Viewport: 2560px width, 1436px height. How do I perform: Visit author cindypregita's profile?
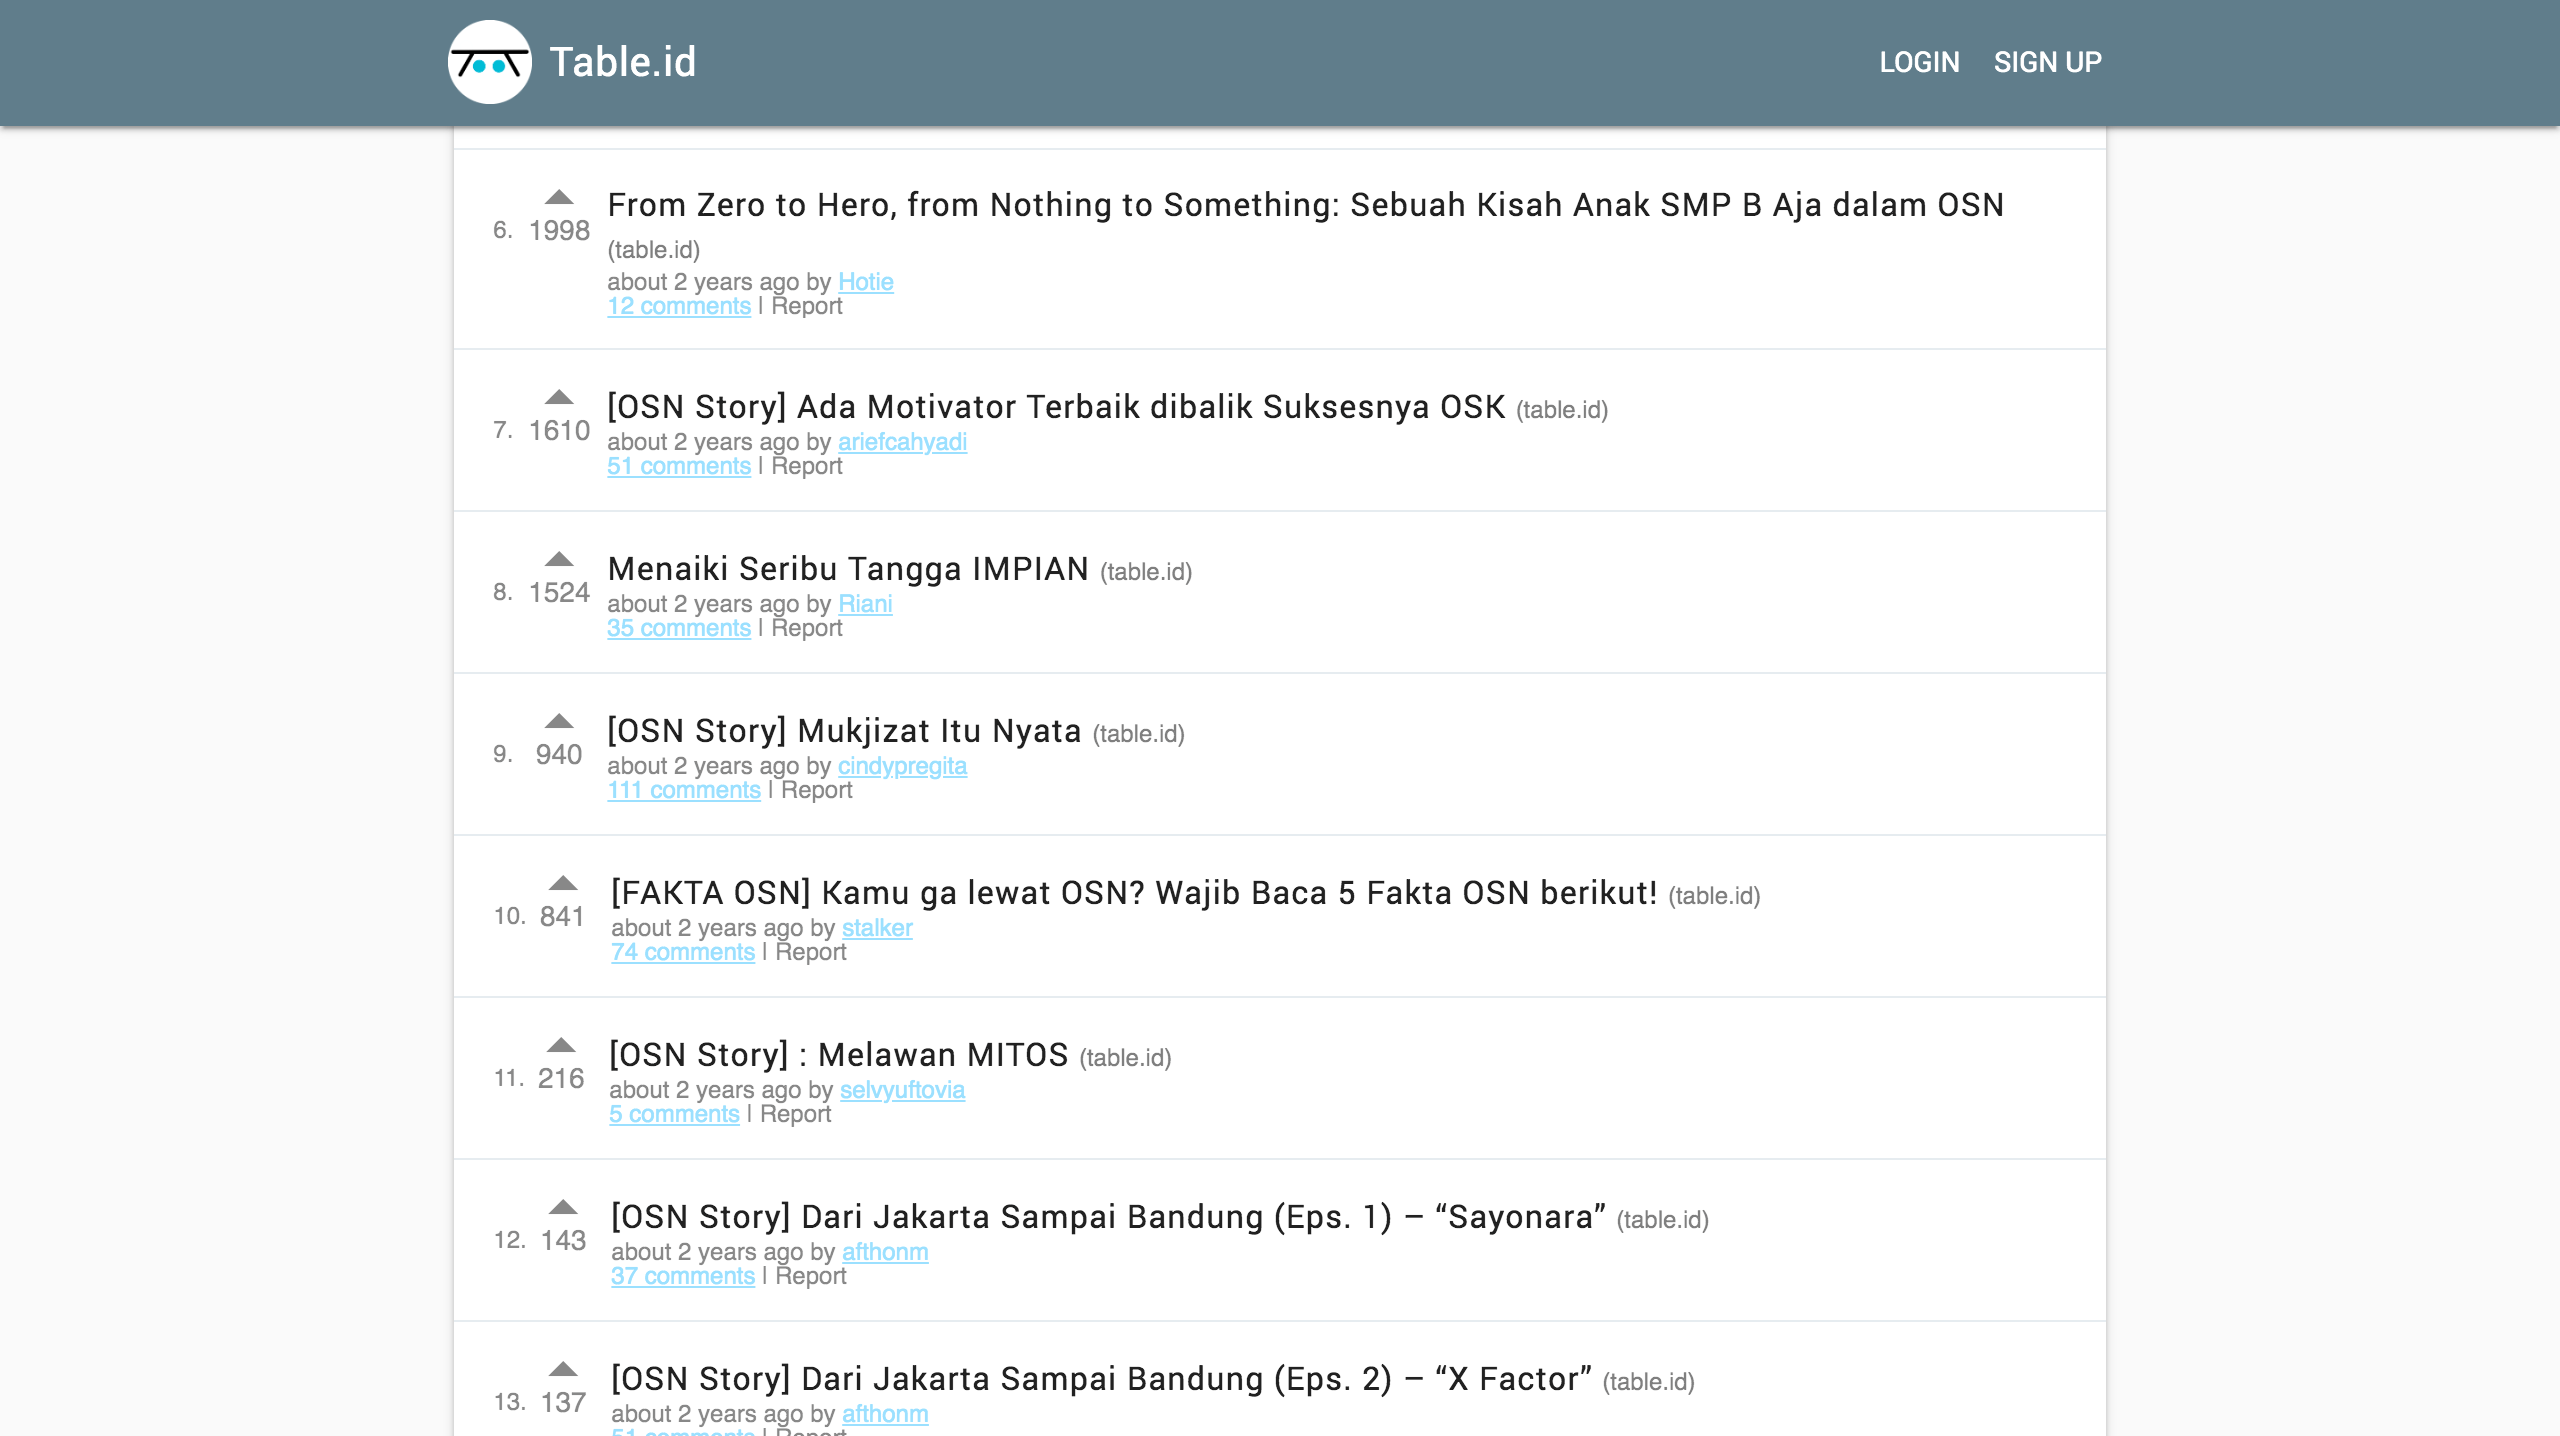click(x=902, y=766)
